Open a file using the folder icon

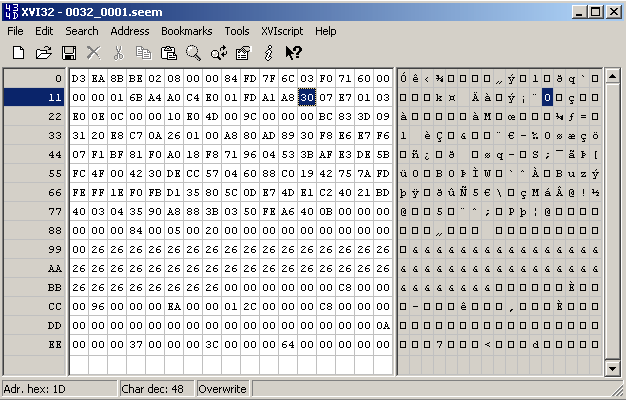(x=43, y=52)
